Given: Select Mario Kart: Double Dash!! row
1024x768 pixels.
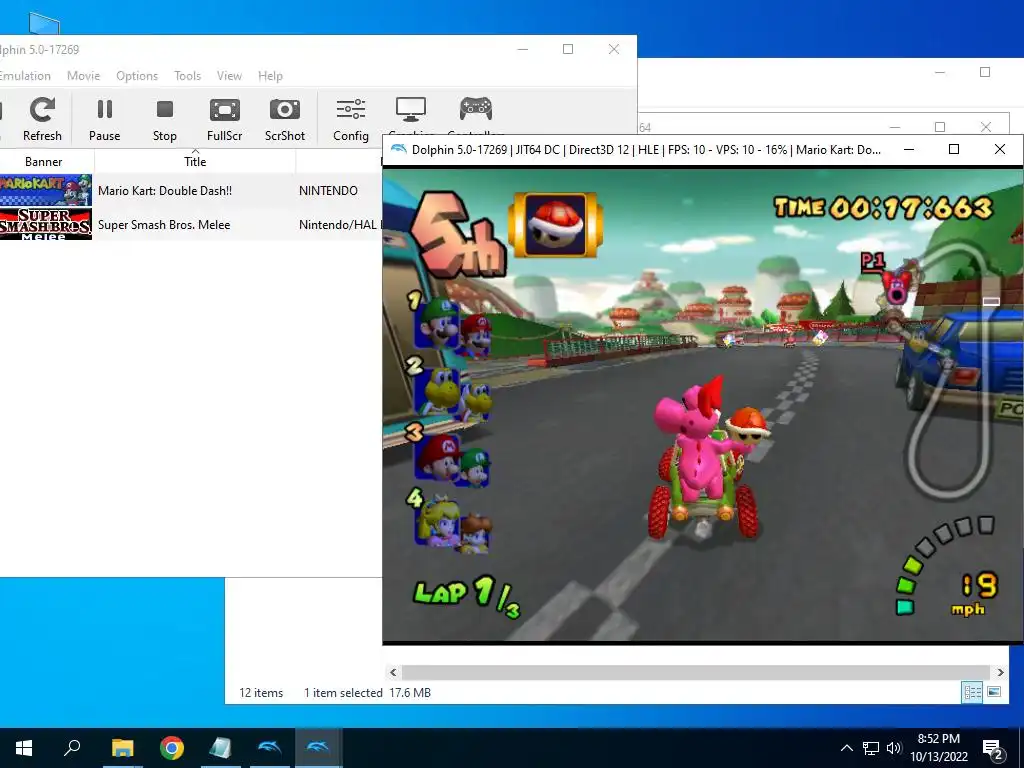Looking at the screenshot, I should 191,191.
